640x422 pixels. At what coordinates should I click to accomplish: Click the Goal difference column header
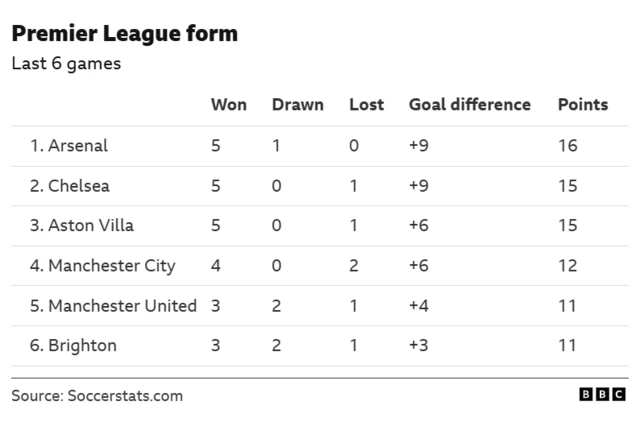tap(469, 105)
